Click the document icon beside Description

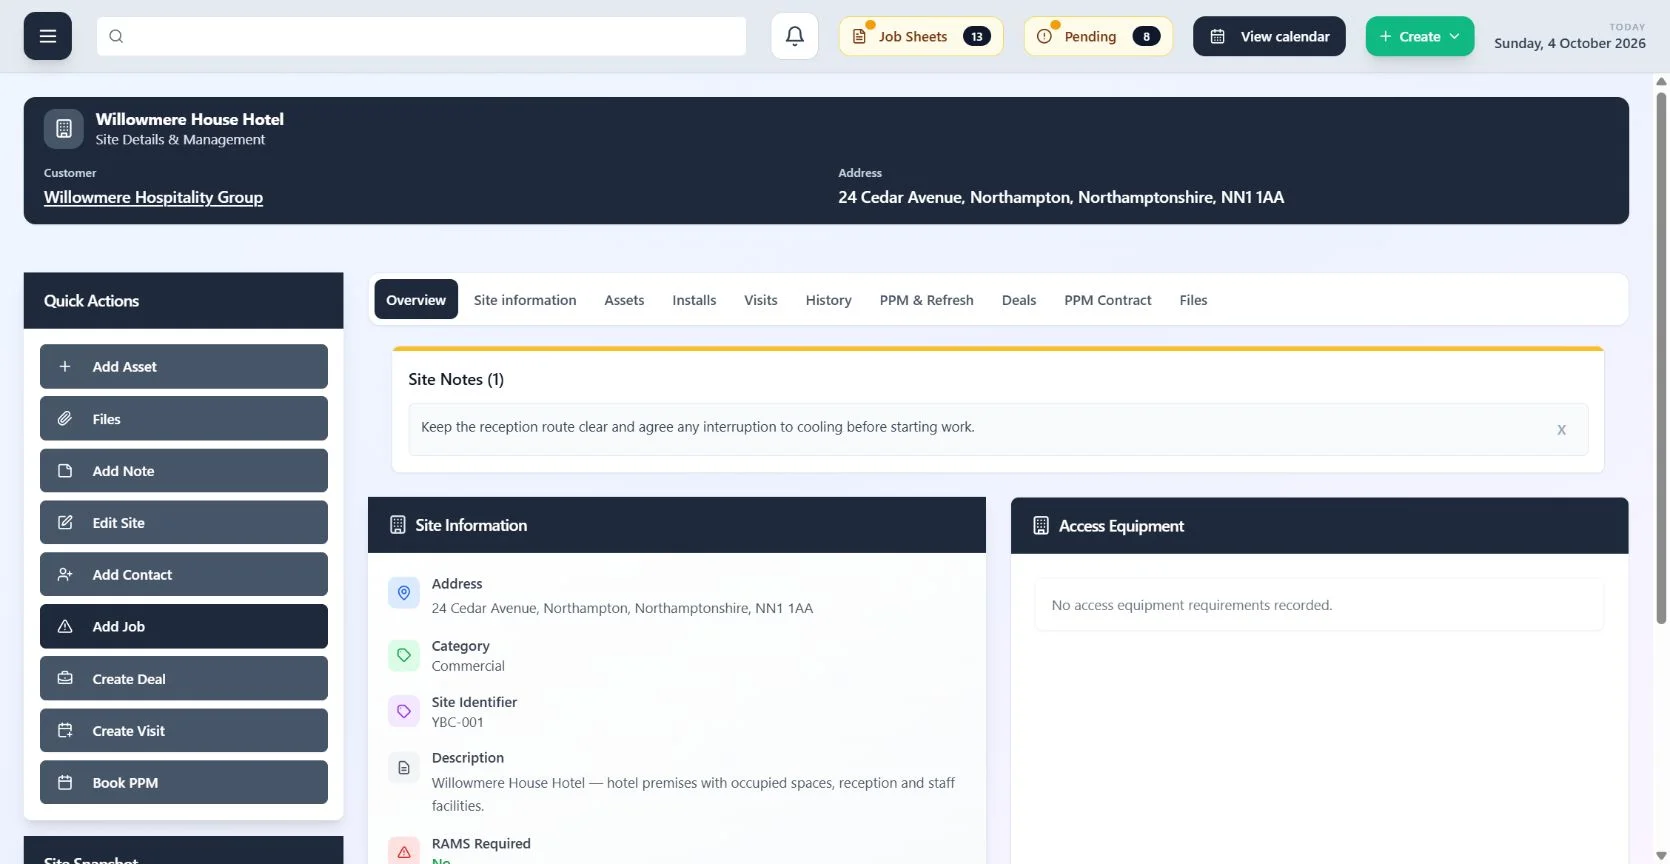click(404, 767)
